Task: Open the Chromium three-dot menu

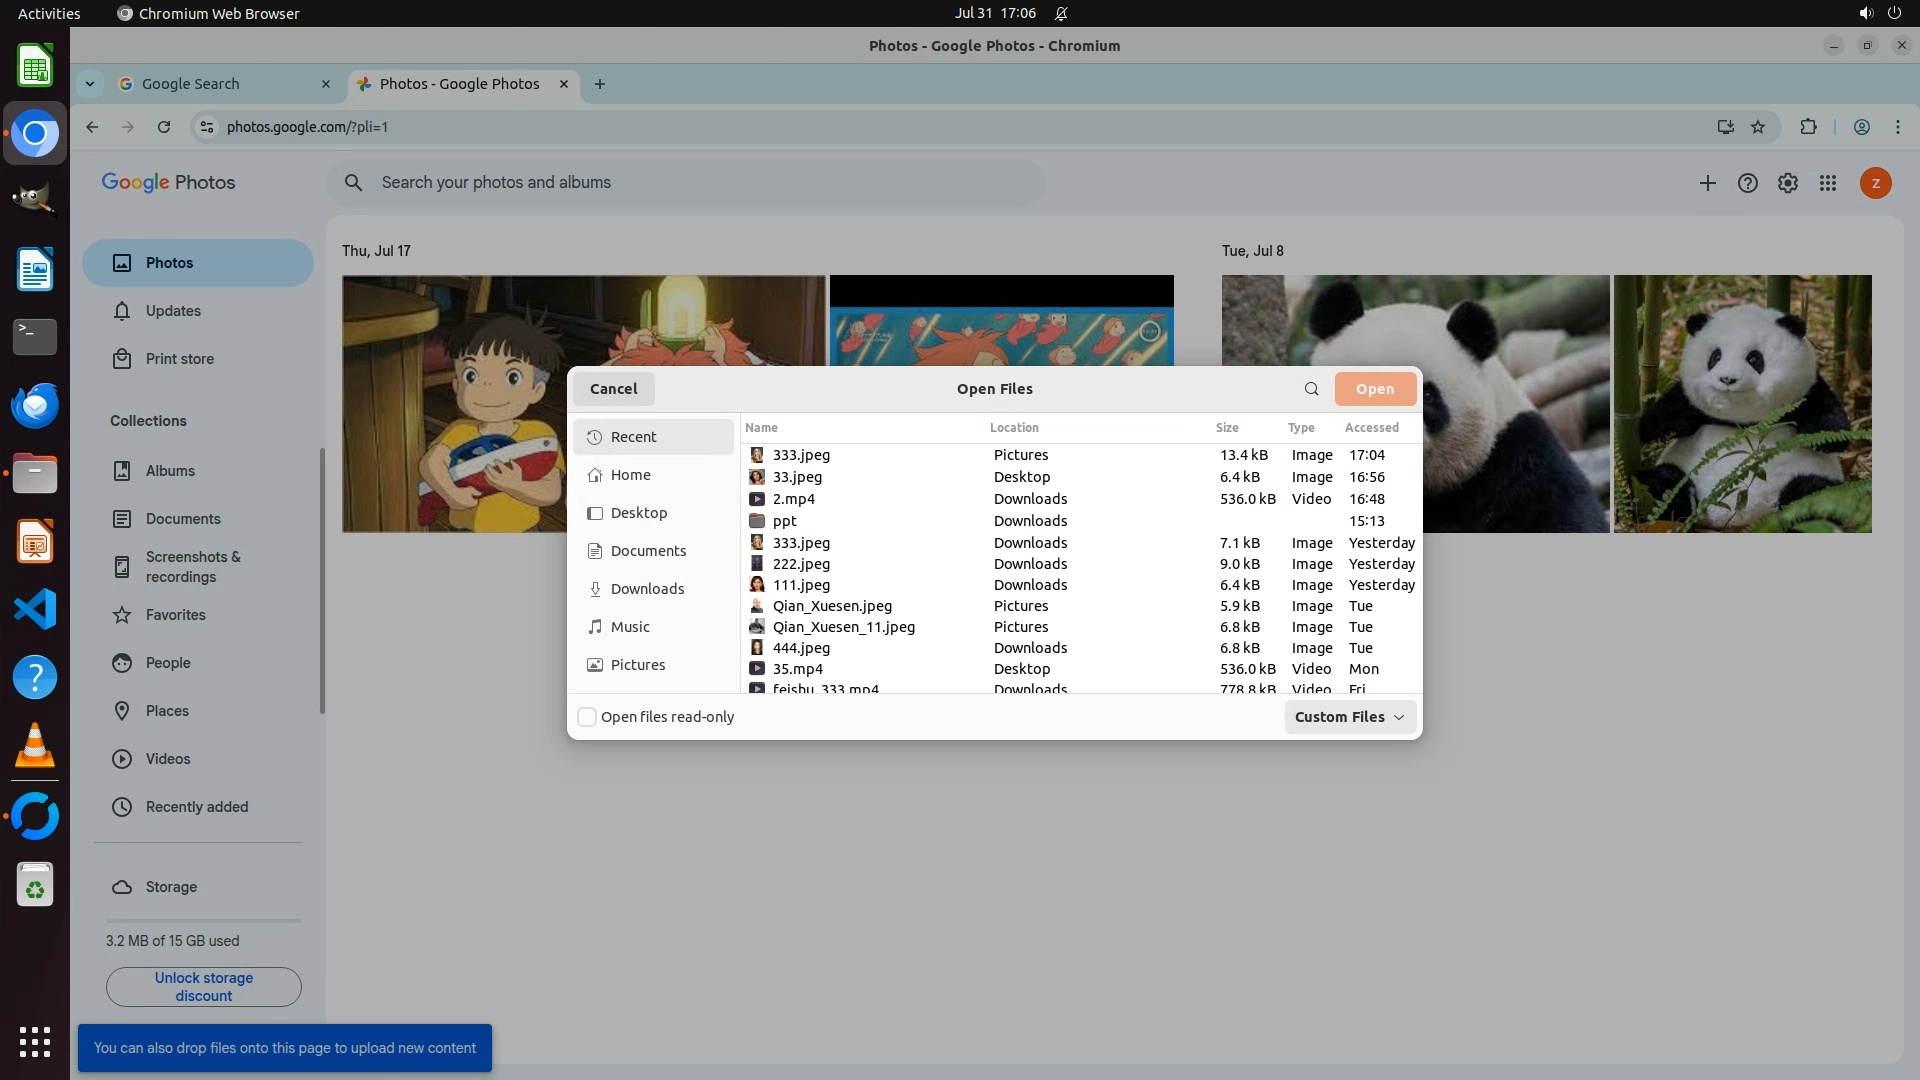Action: (1898, 127)
